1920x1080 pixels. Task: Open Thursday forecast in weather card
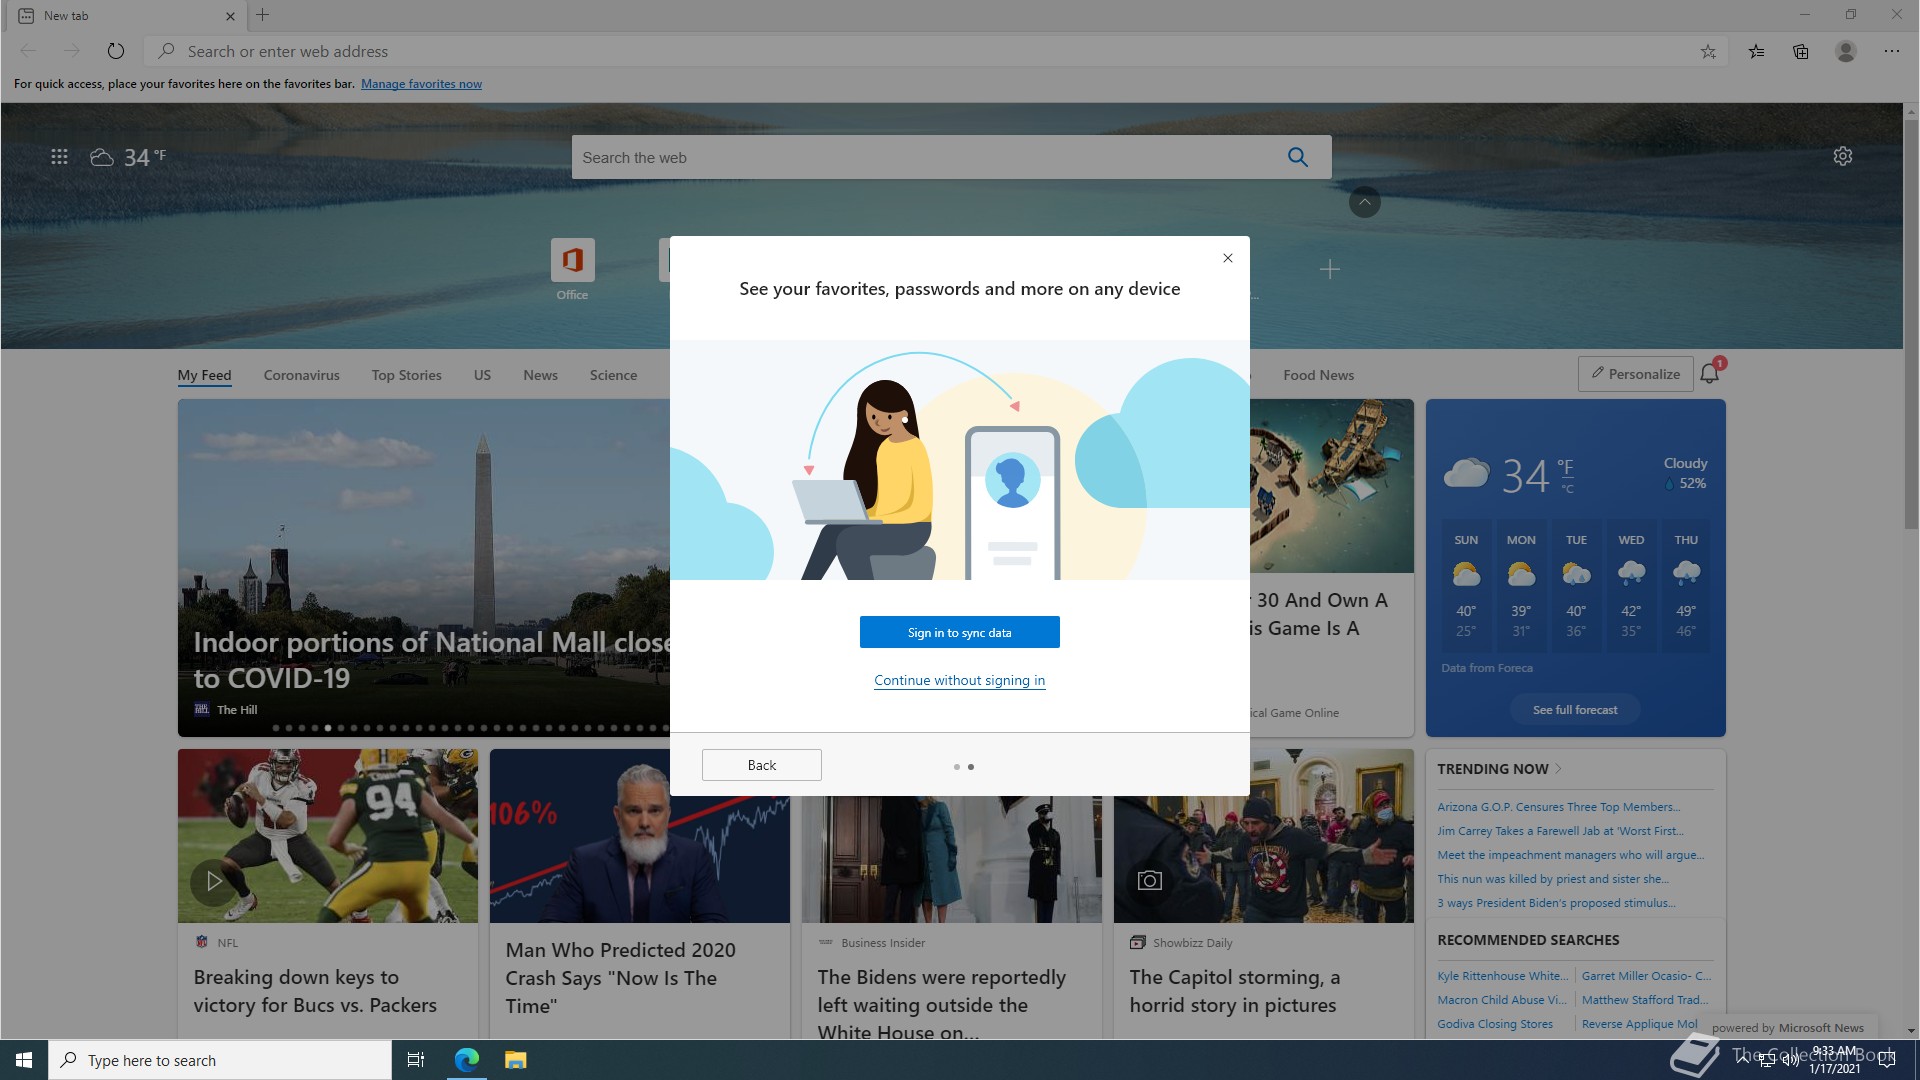(x=1686, y=585)
